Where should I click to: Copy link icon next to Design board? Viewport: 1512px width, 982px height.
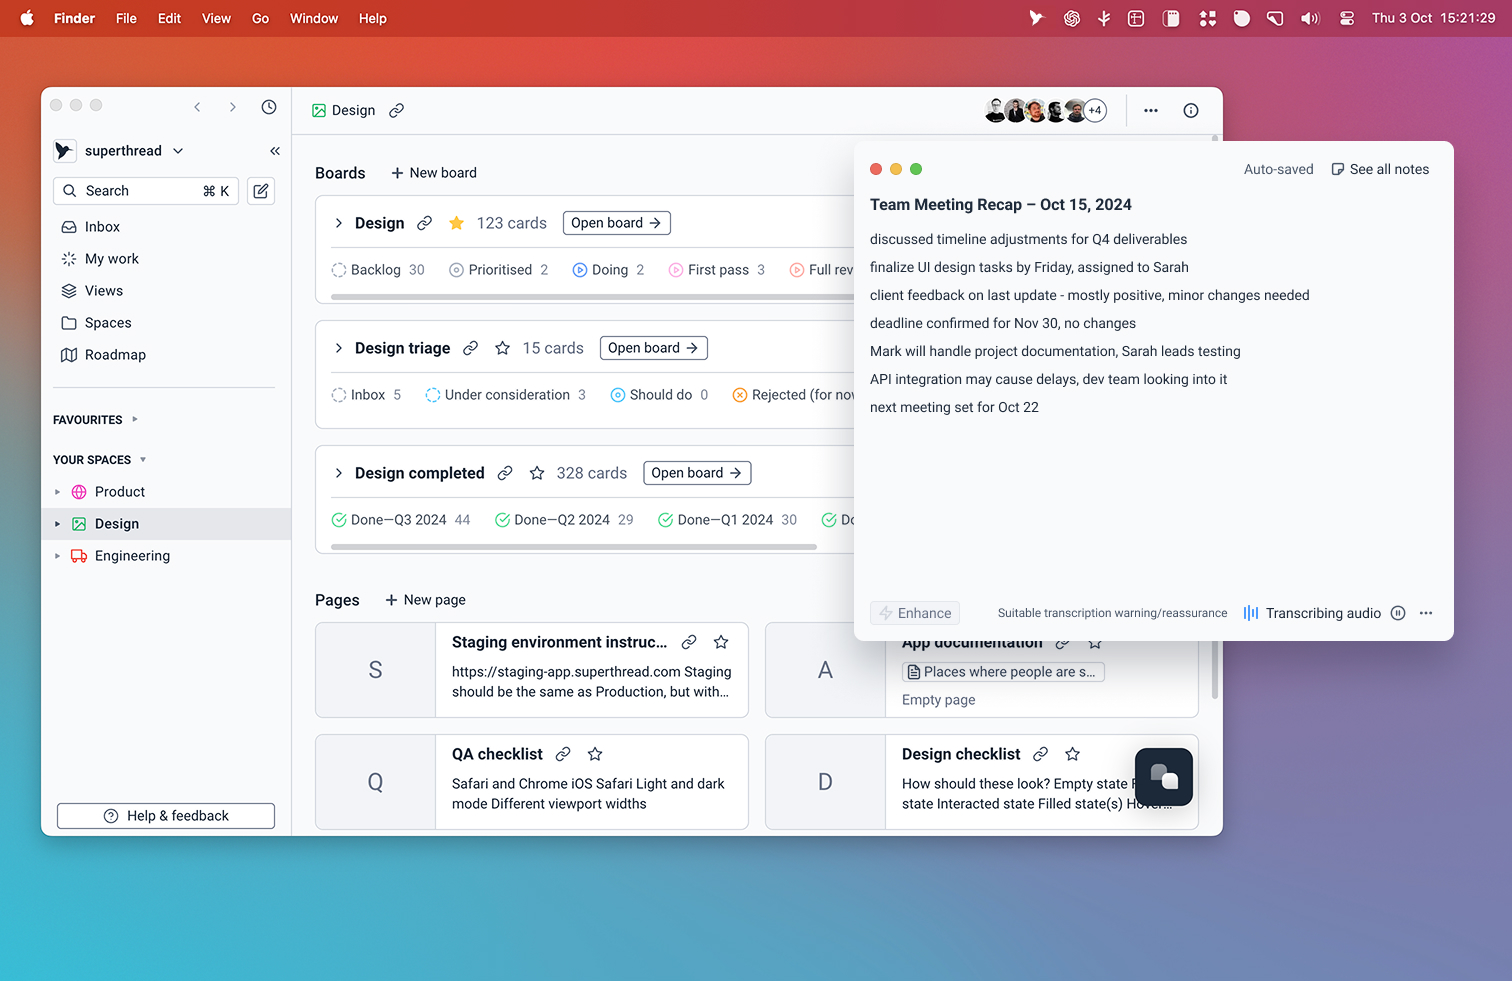(425, 223)
